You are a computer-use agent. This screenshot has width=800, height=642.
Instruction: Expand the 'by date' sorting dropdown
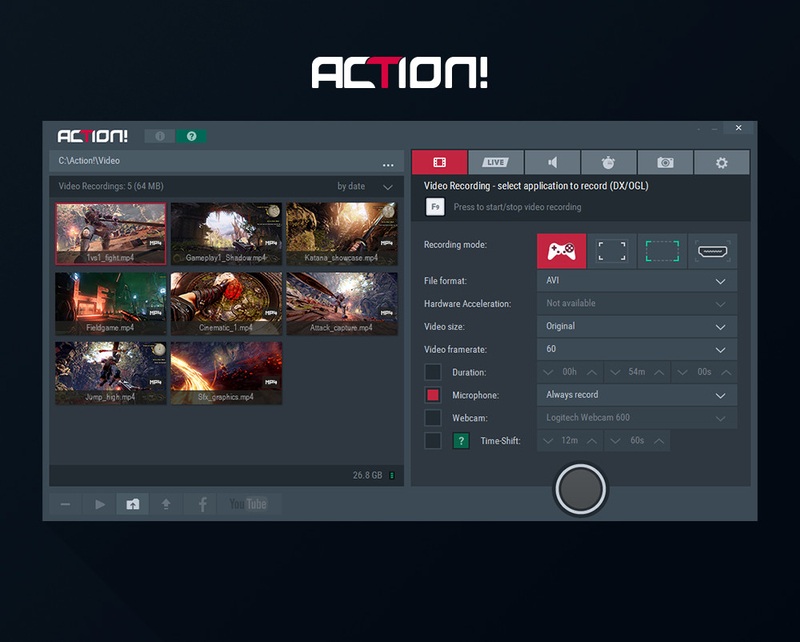[365, 186]
